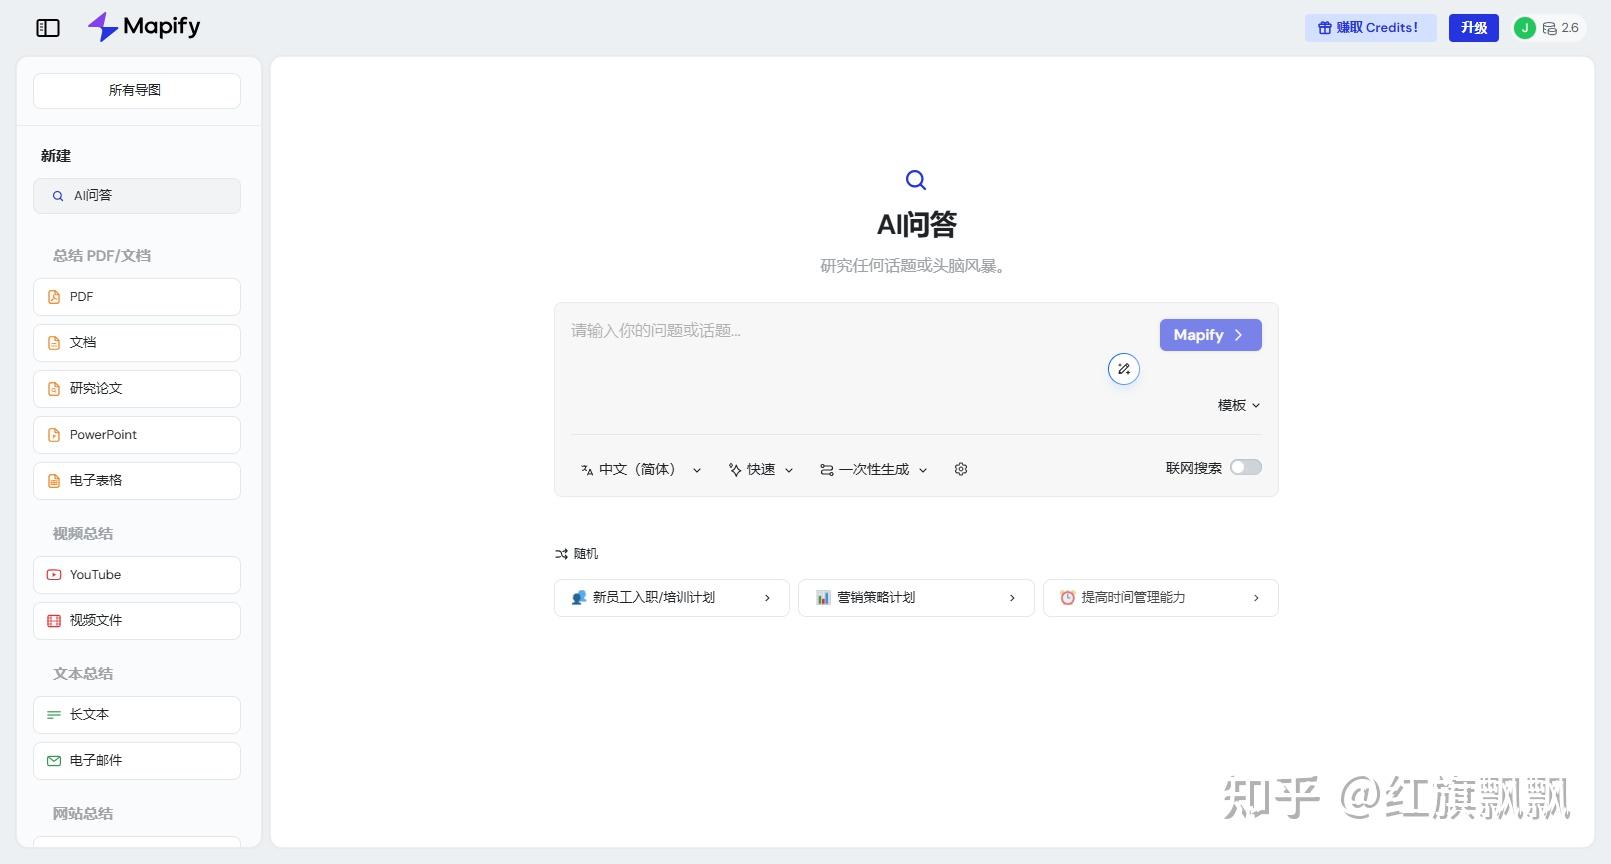
Task: Click the 新建 heading
Action: pyautogui.click(x=56, y=156)
